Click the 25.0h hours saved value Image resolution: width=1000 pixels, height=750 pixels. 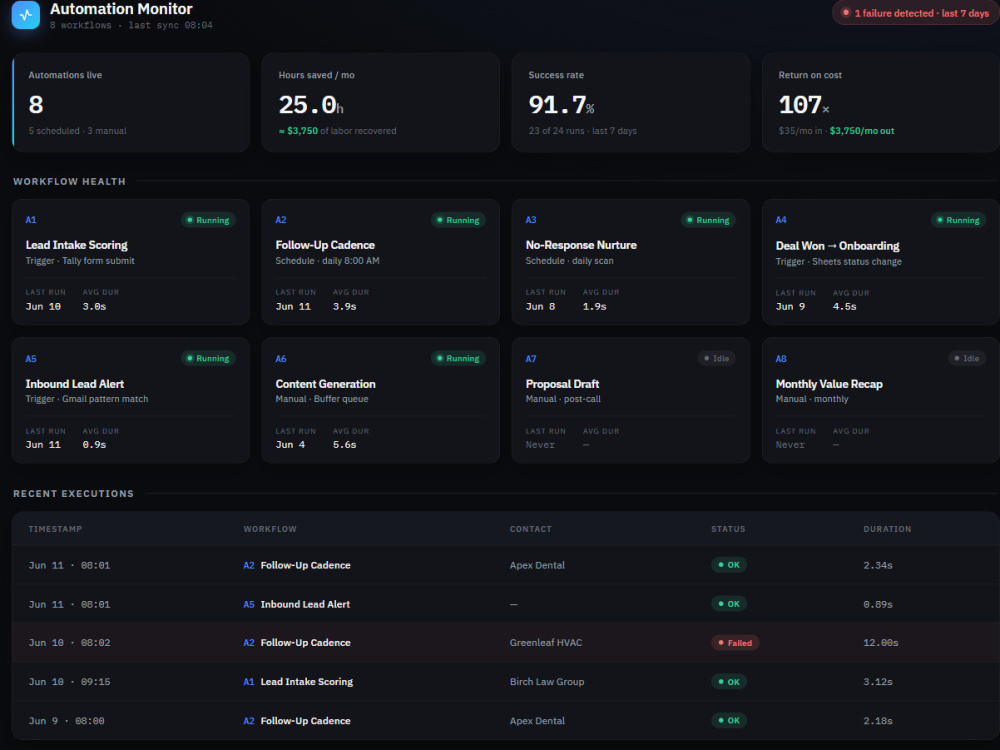311,105
